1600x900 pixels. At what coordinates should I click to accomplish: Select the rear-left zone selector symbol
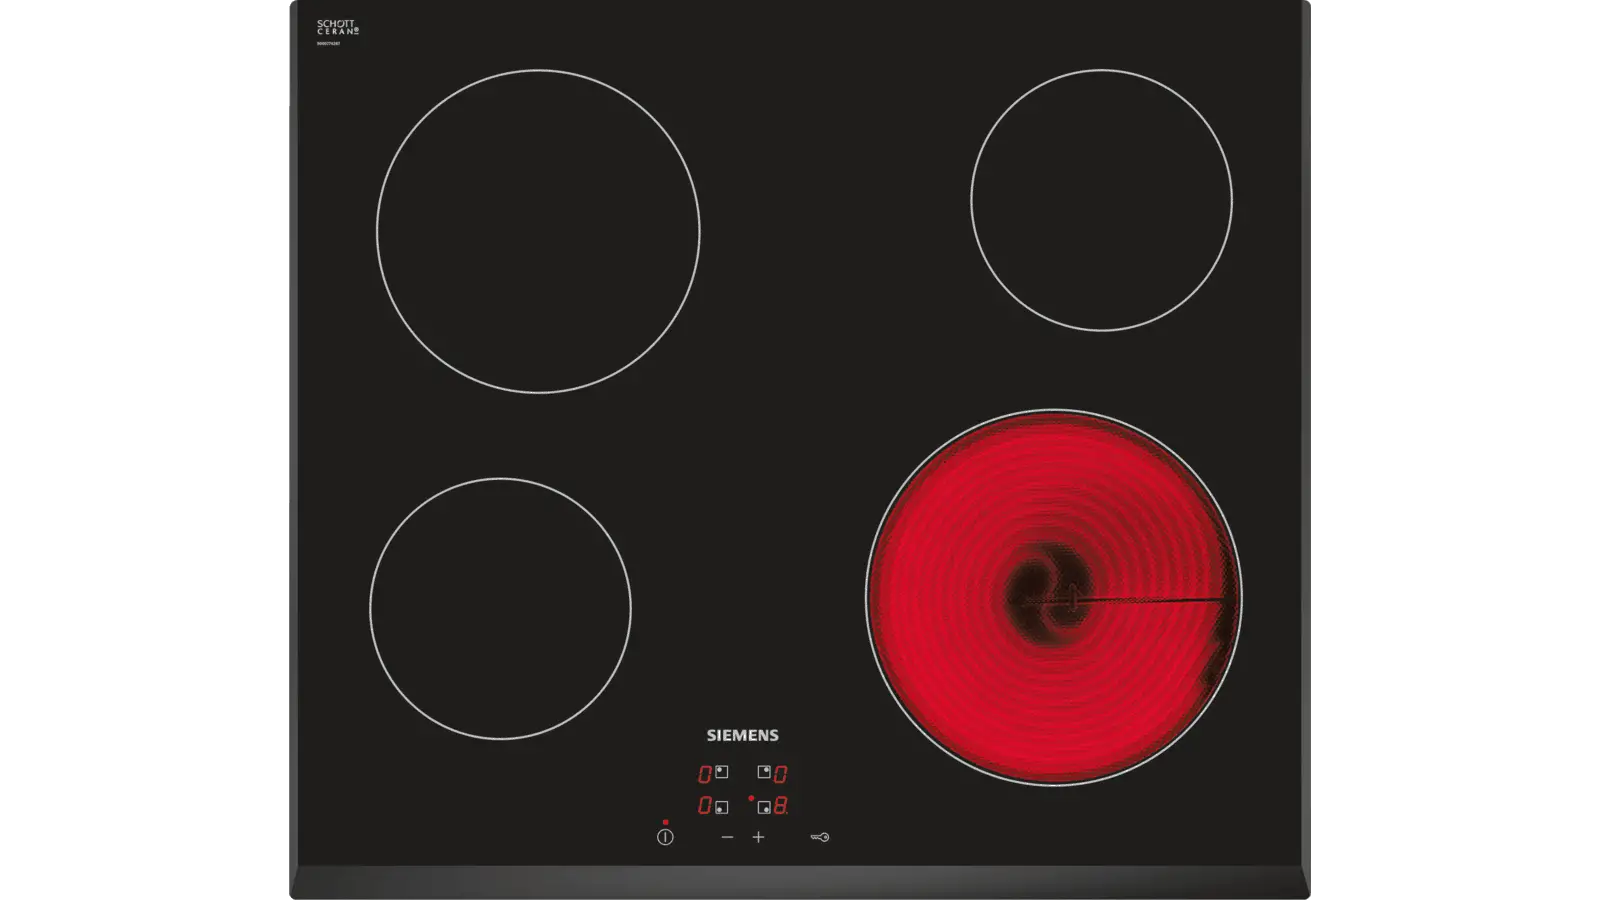[721, 772]
